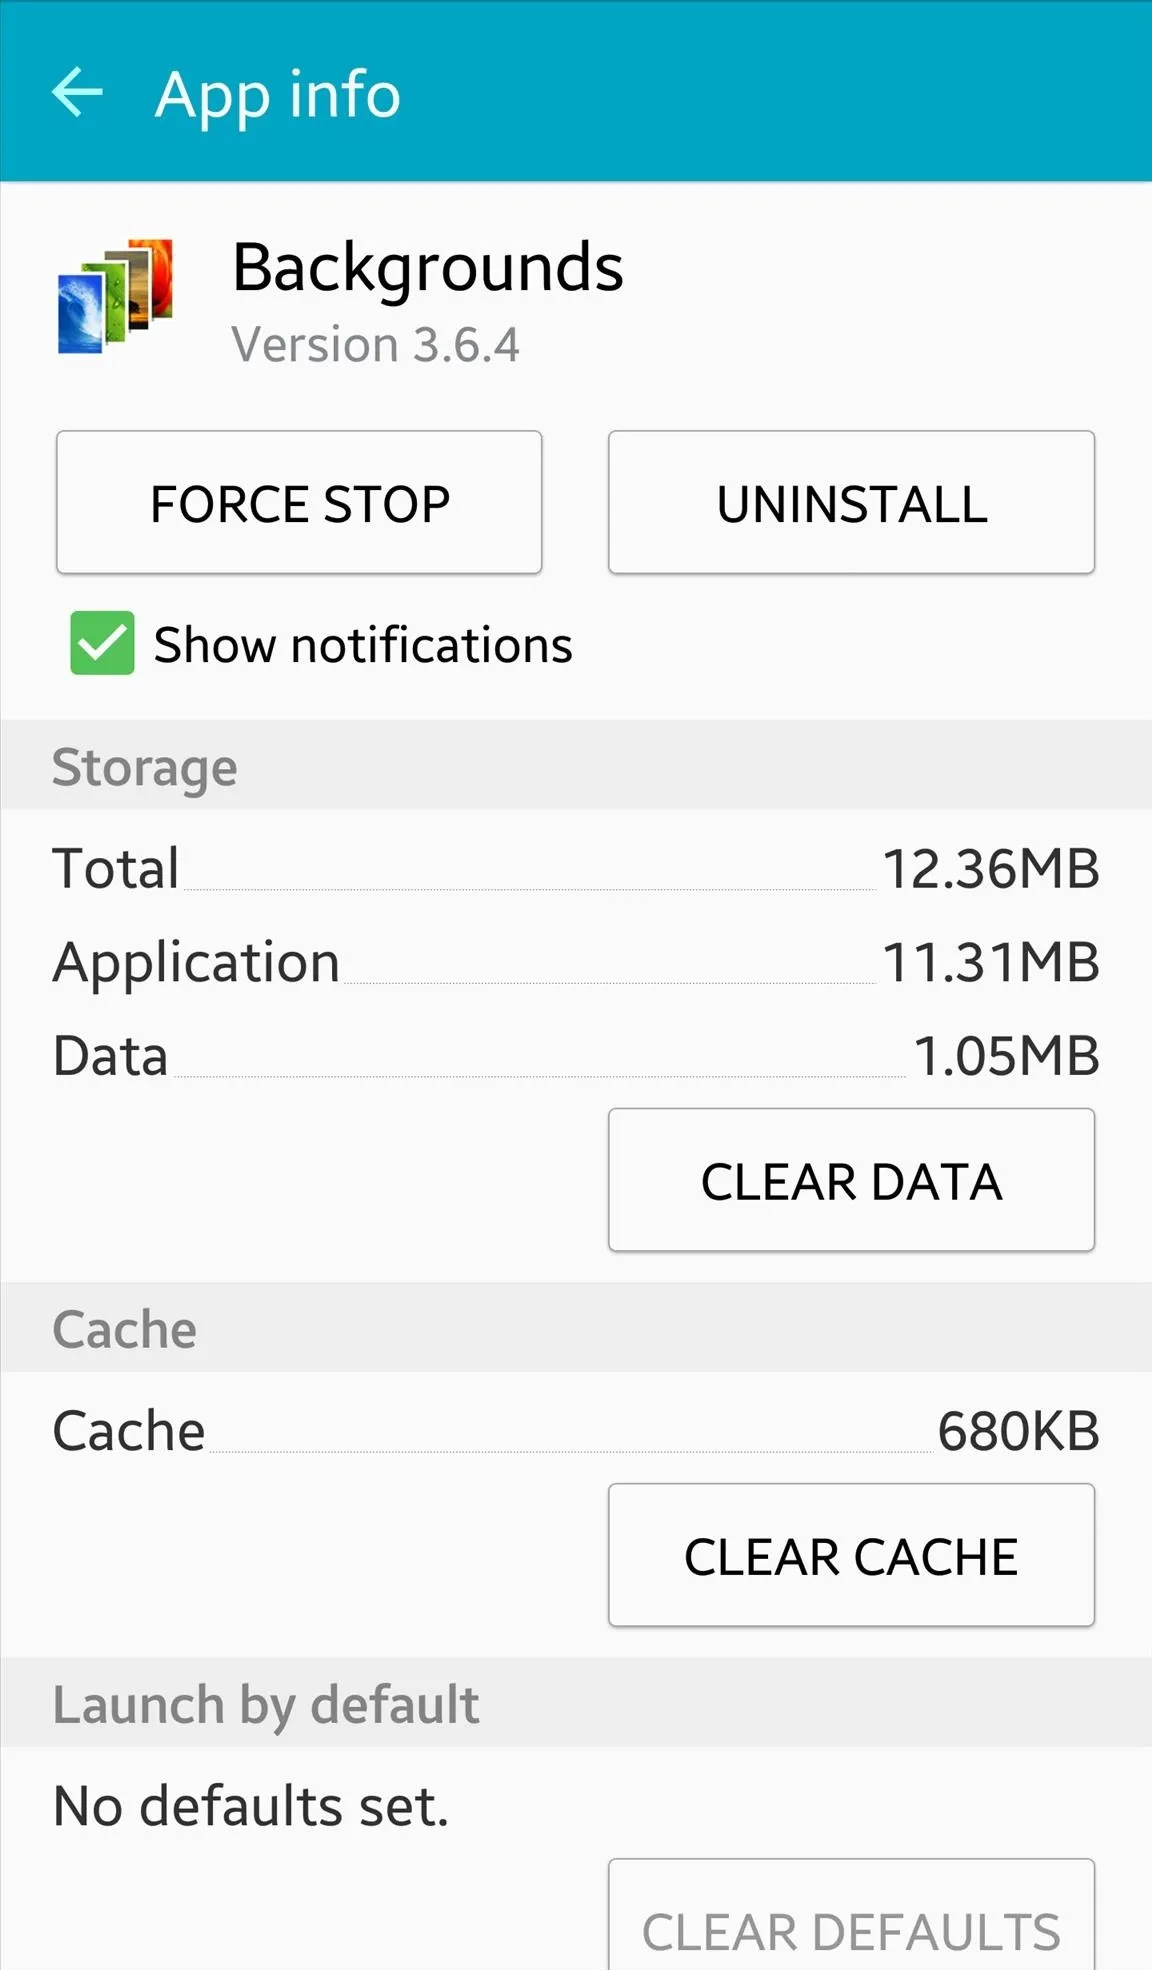
Task: Toggle the Show notifications checkbox
Action: click(102, 642)
